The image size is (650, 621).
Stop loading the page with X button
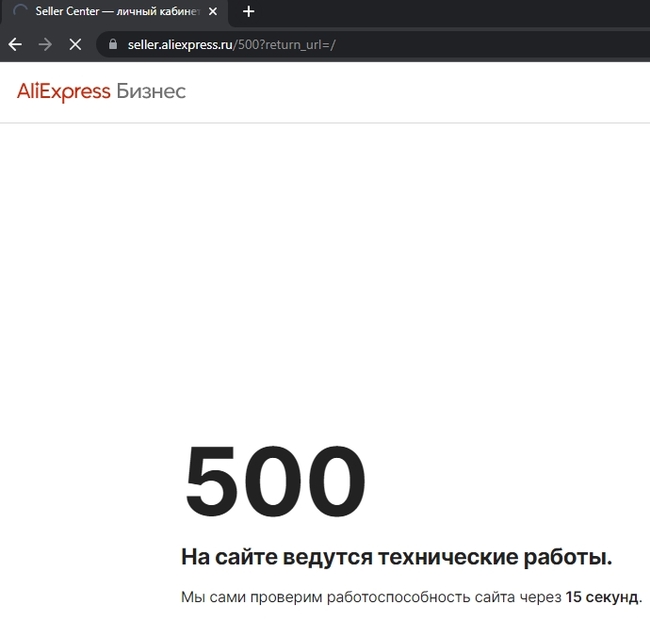click(x=75, y=44)
